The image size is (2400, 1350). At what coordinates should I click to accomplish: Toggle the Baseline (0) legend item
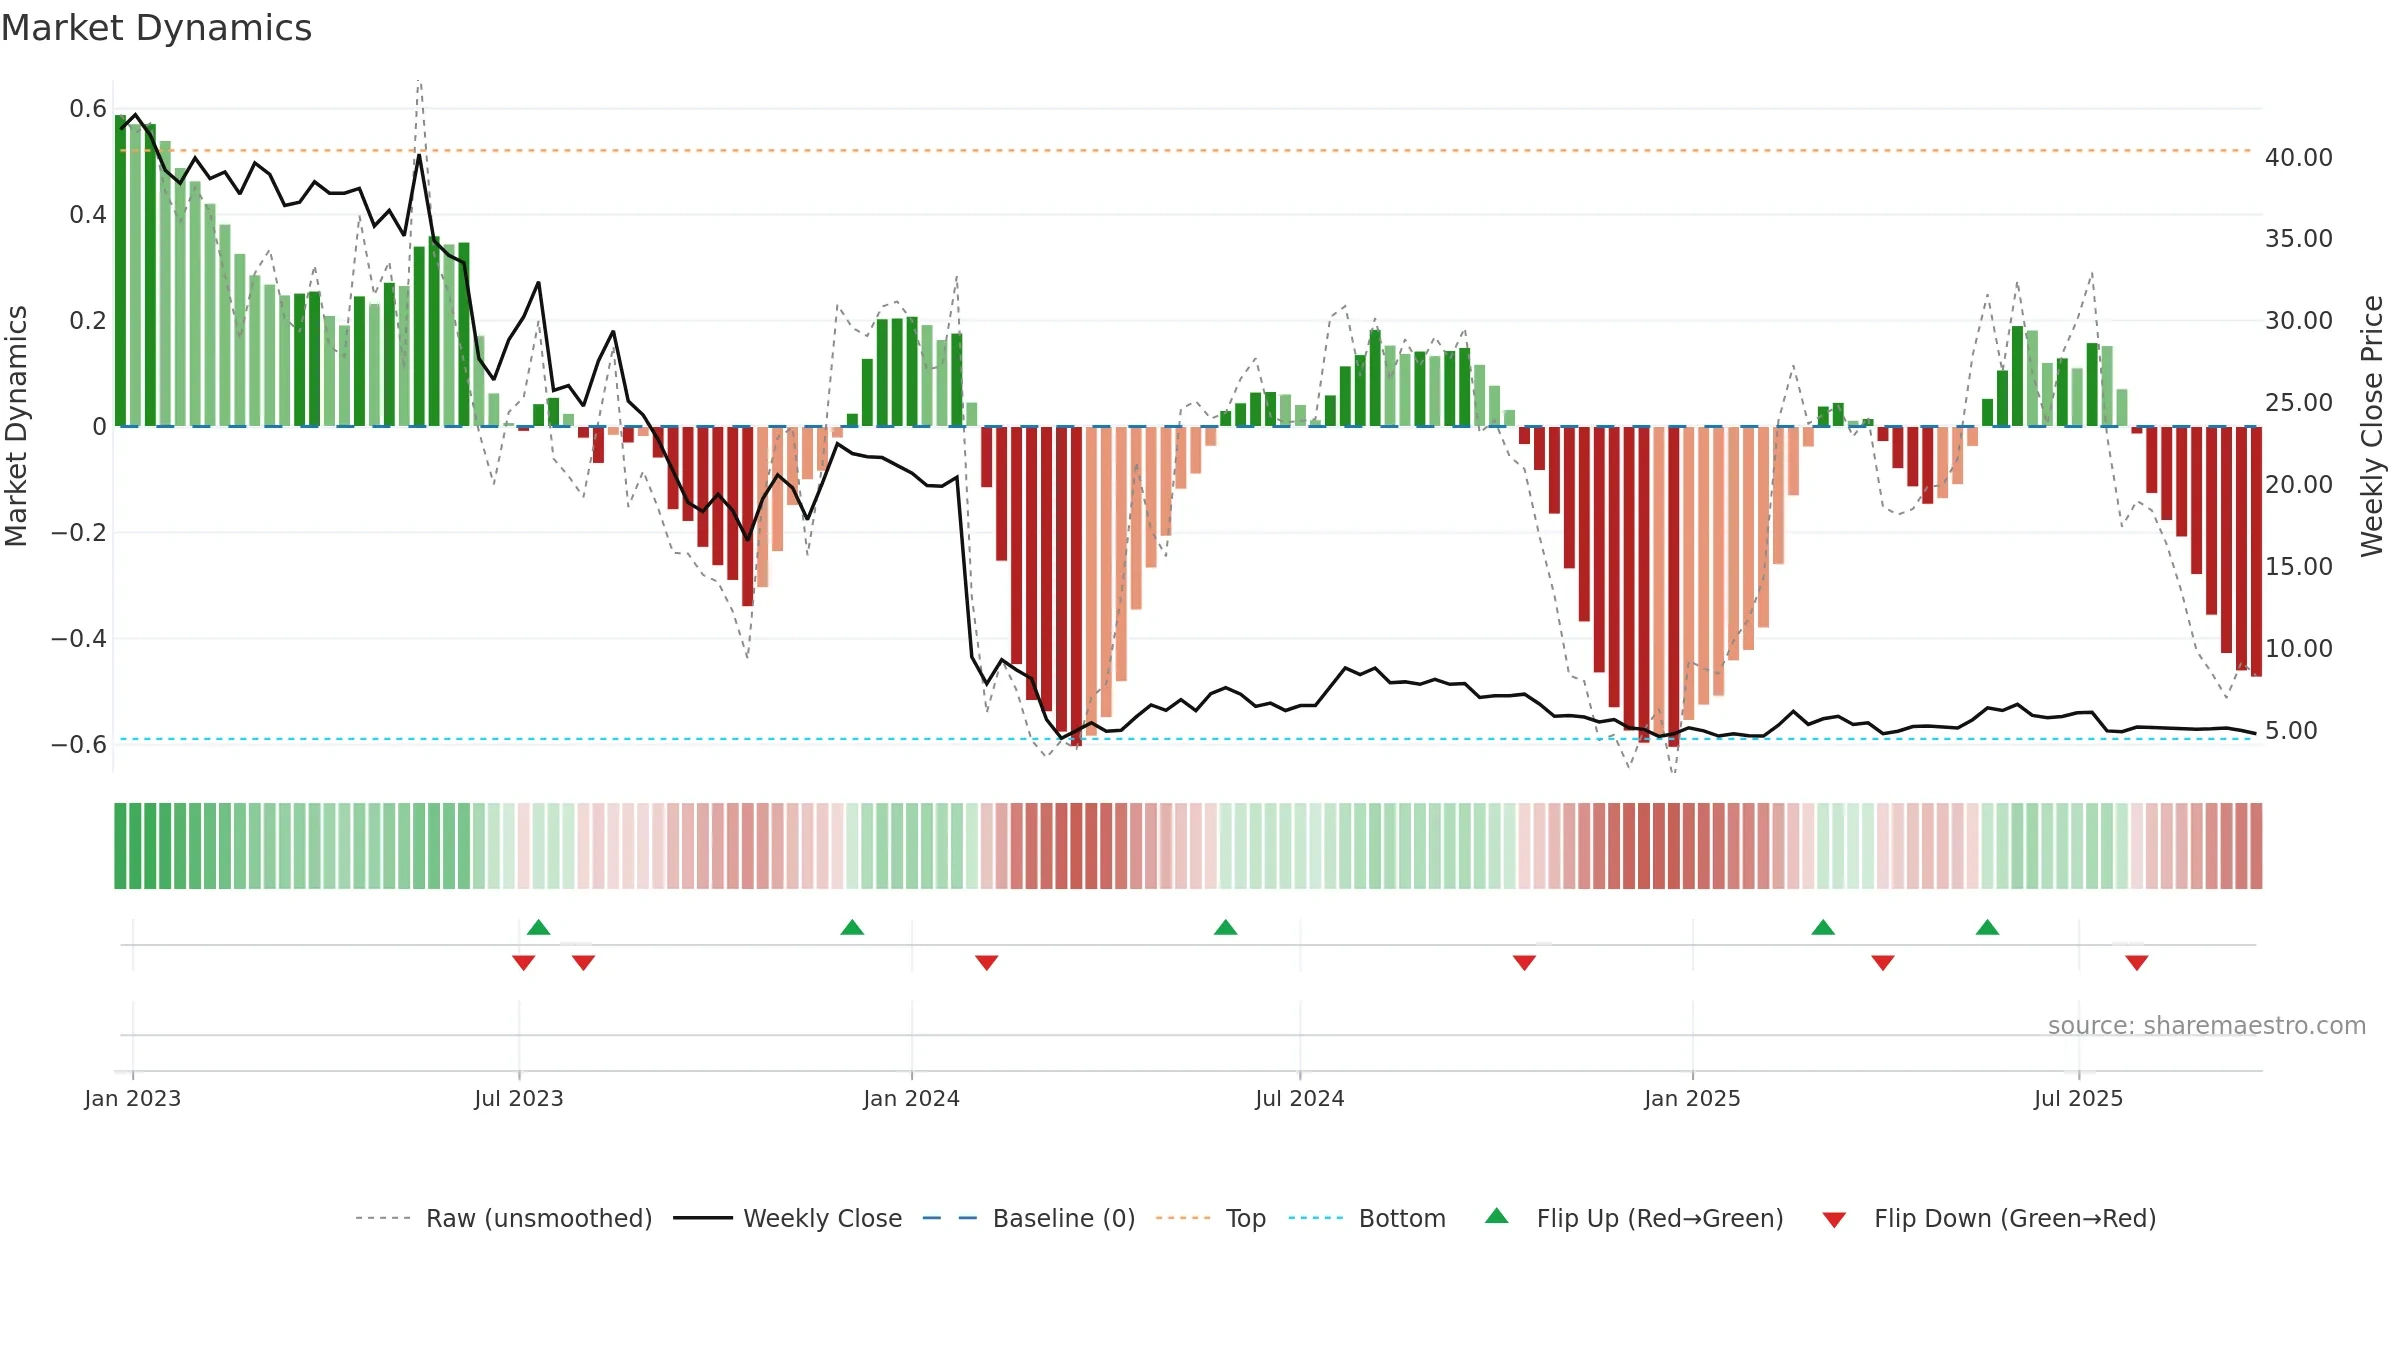[x=1029, y=1218]
